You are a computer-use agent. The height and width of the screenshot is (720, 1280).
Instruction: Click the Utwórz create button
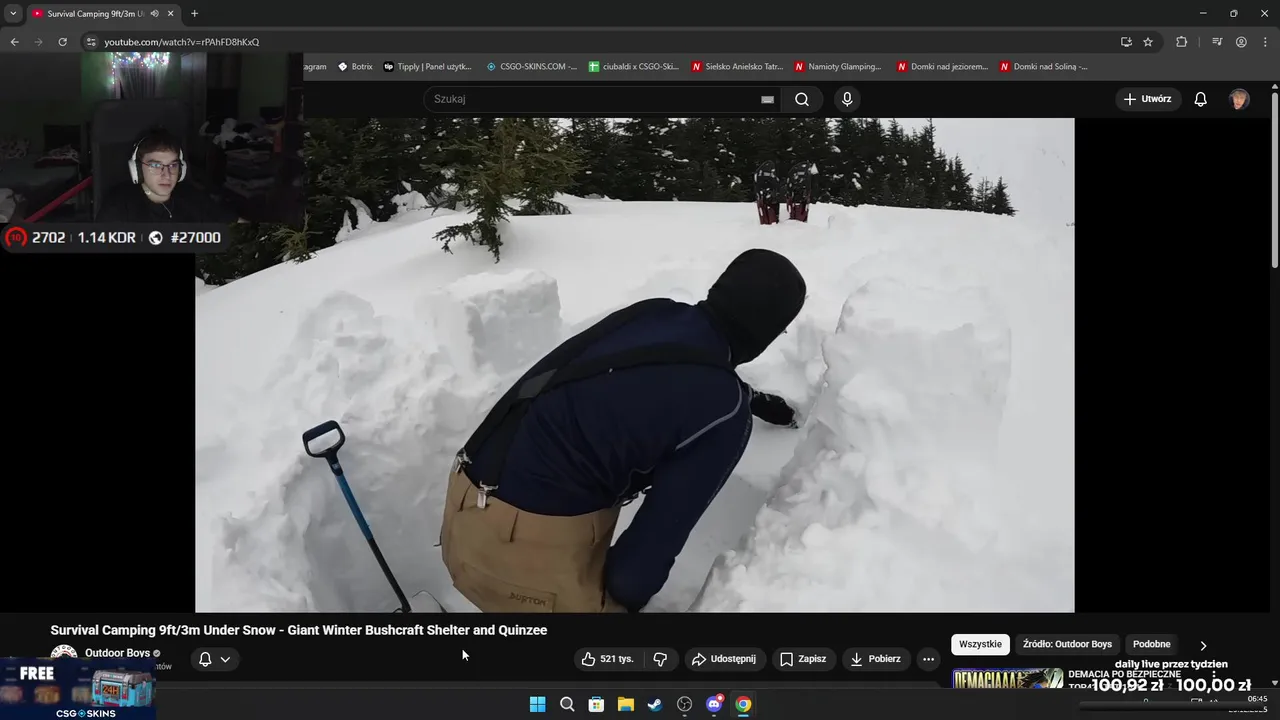(x=1147, y=99)
